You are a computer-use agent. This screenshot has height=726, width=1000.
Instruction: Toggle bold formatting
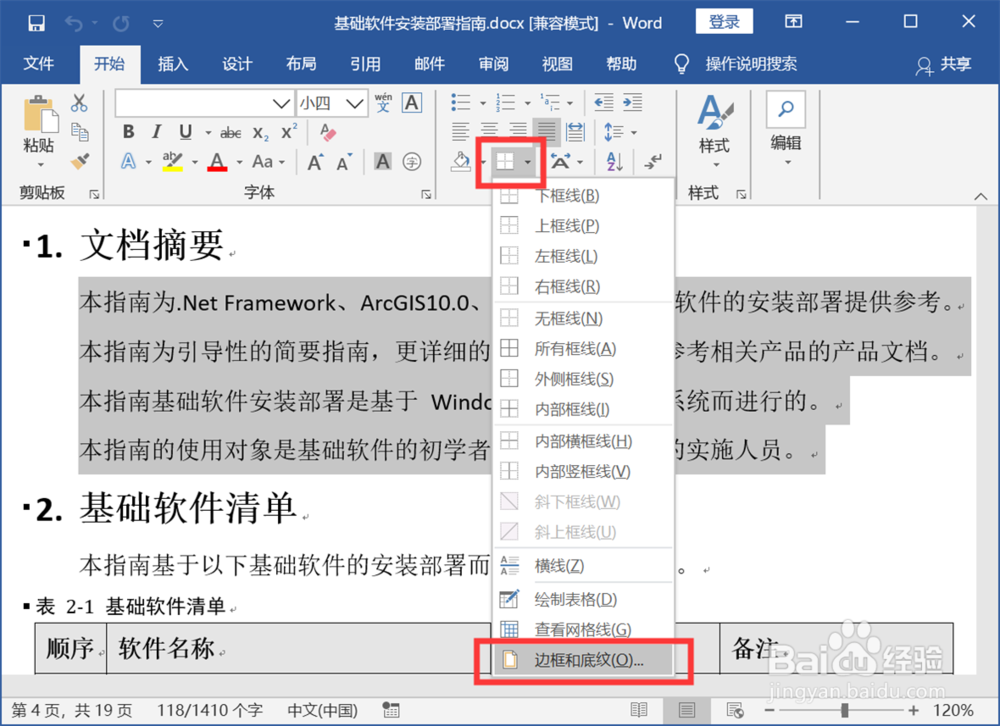[128, 131]
